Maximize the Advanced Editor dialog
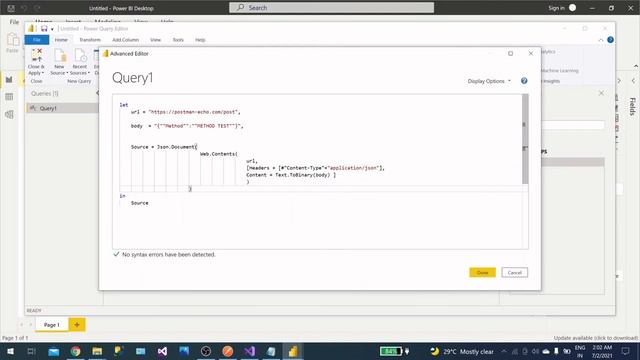 click(510, 53)
